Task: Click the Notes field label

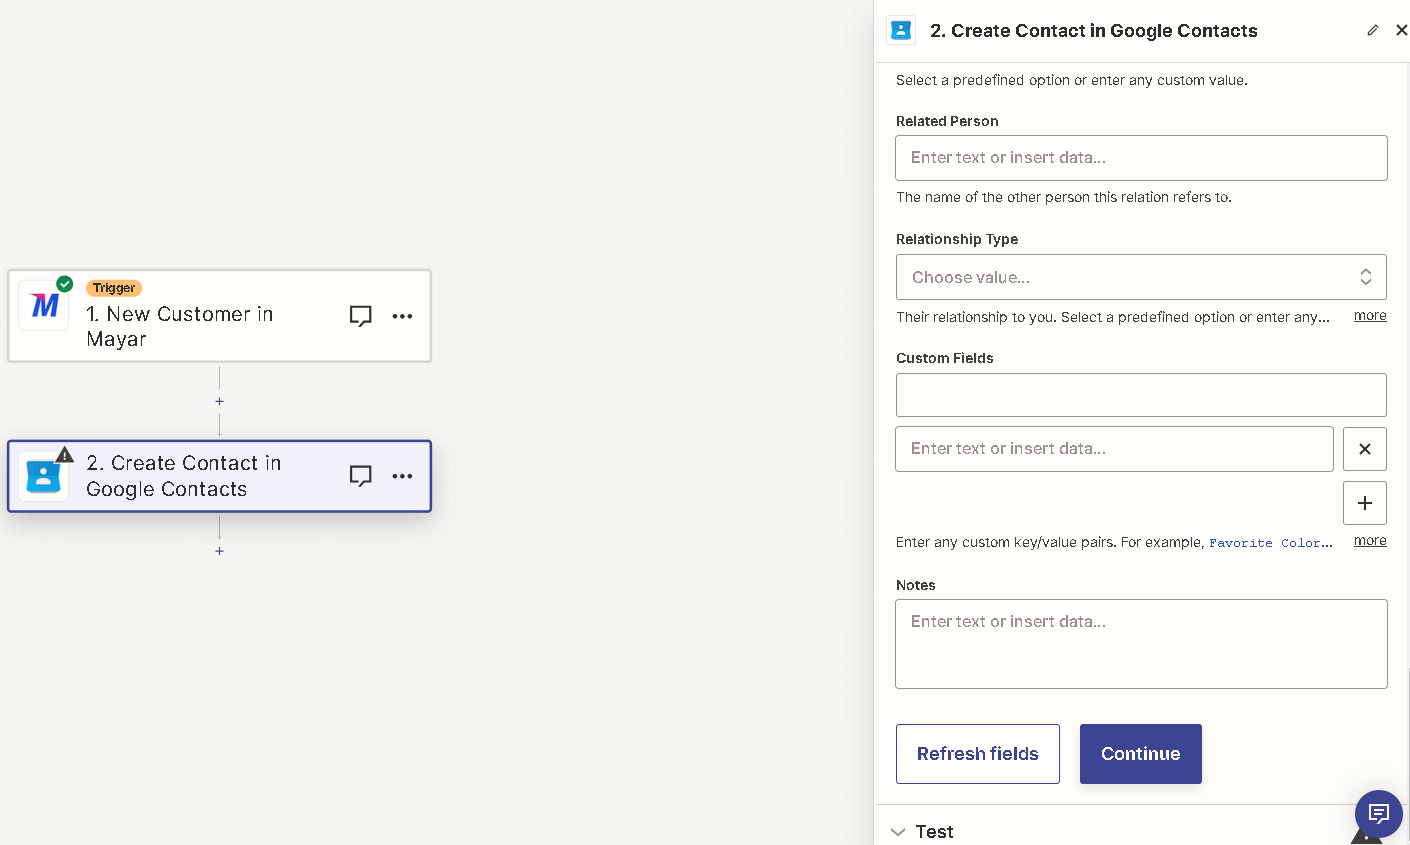Action: point(916,585)
